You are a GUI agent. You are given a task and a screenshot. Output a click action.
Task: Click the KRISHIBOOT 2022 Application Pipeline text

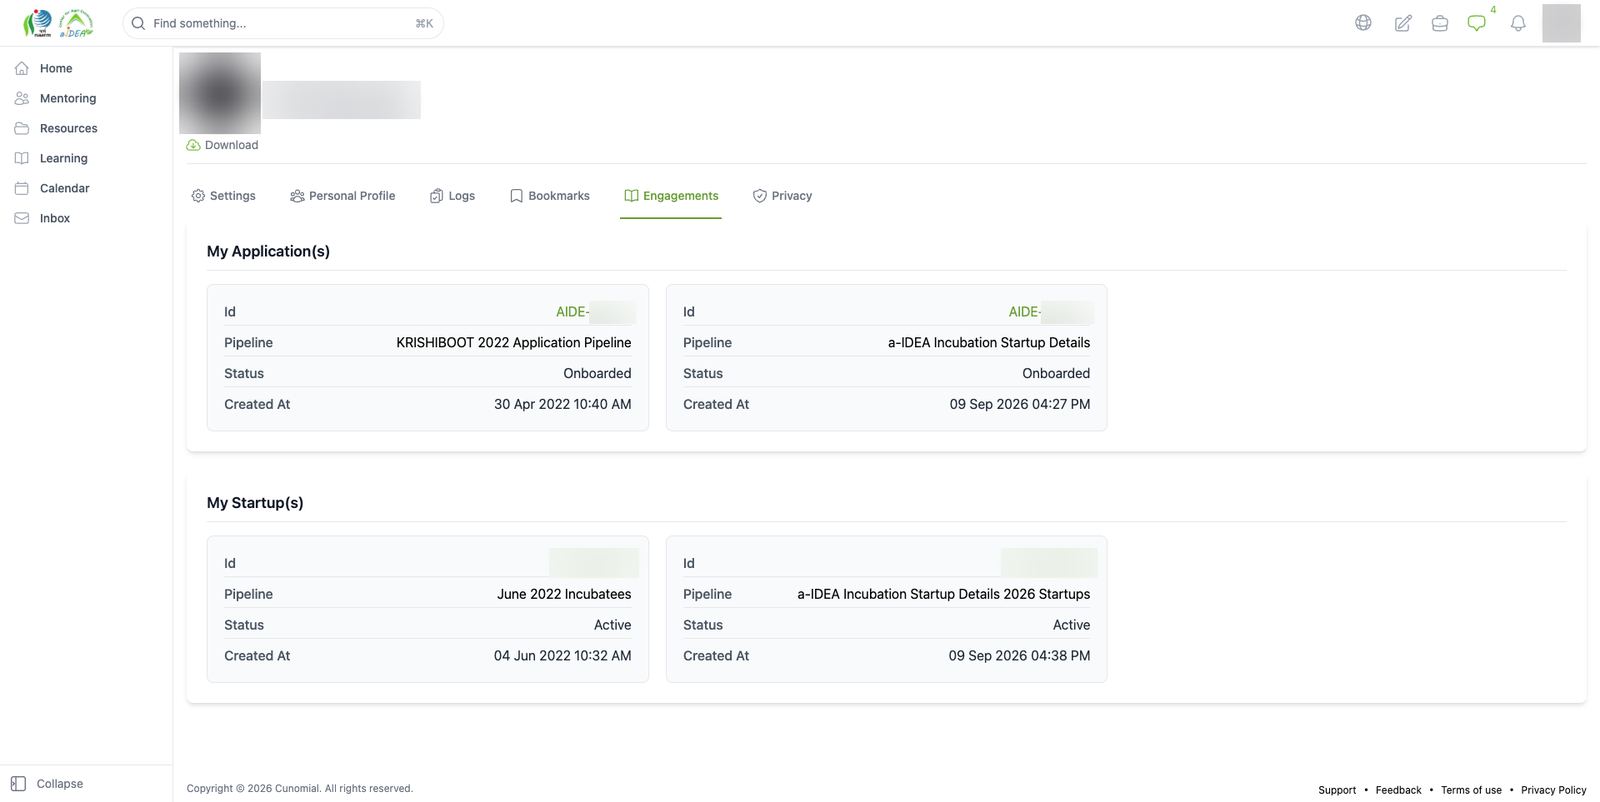pyautogui.click(x=514, y=343)
